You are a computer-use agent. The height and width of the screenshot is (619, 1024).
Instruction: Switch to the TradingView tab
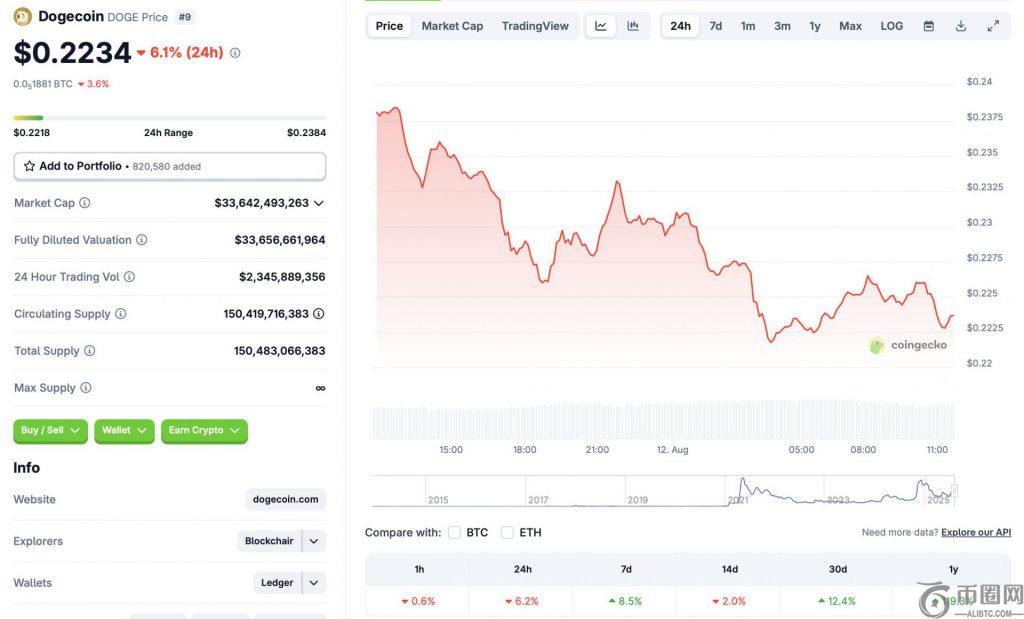535,26
